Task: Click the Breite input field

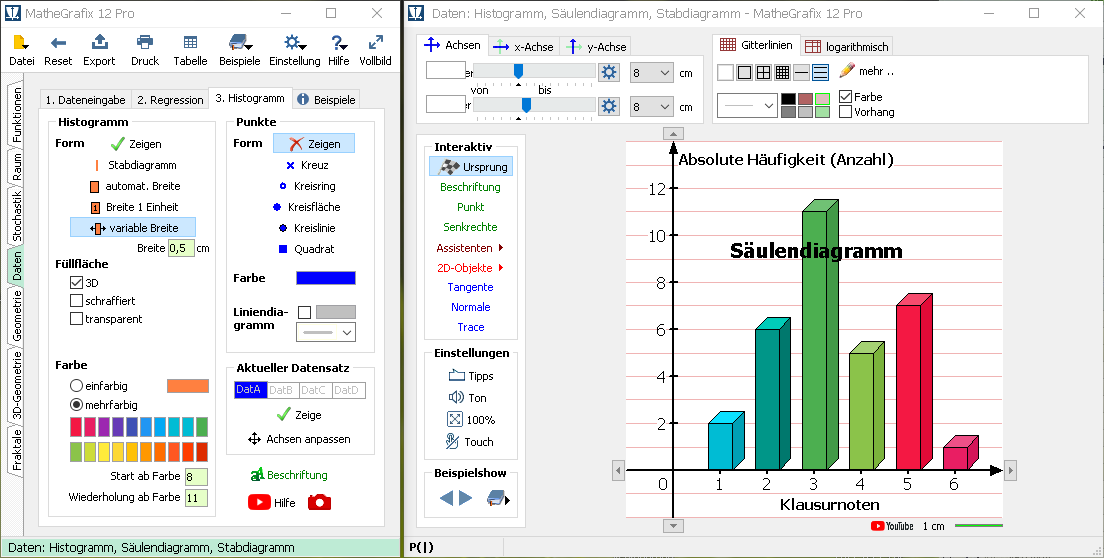Action: pos(180,248)
